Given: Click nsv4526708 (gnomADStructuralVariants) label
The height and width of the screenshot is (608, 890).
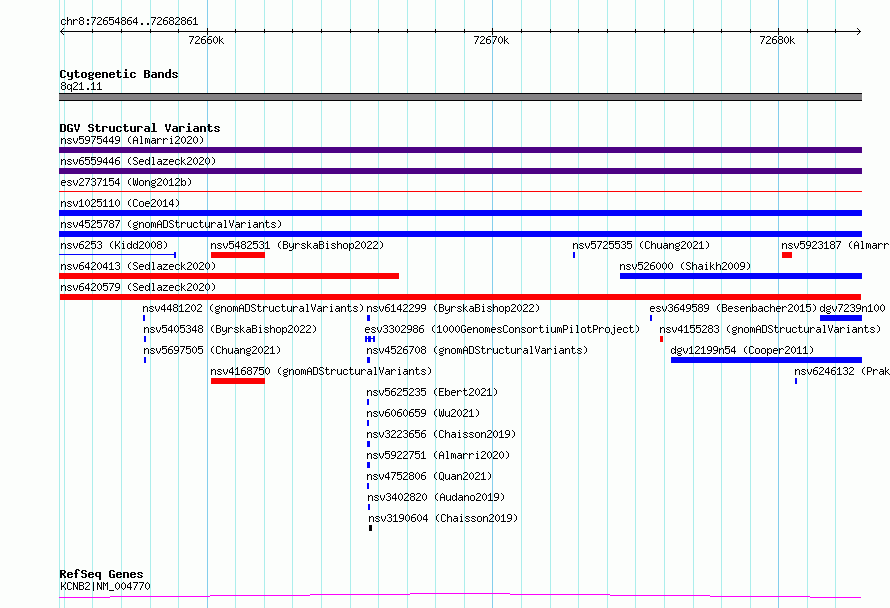Looking at the screenshot, I should [477, 350].
